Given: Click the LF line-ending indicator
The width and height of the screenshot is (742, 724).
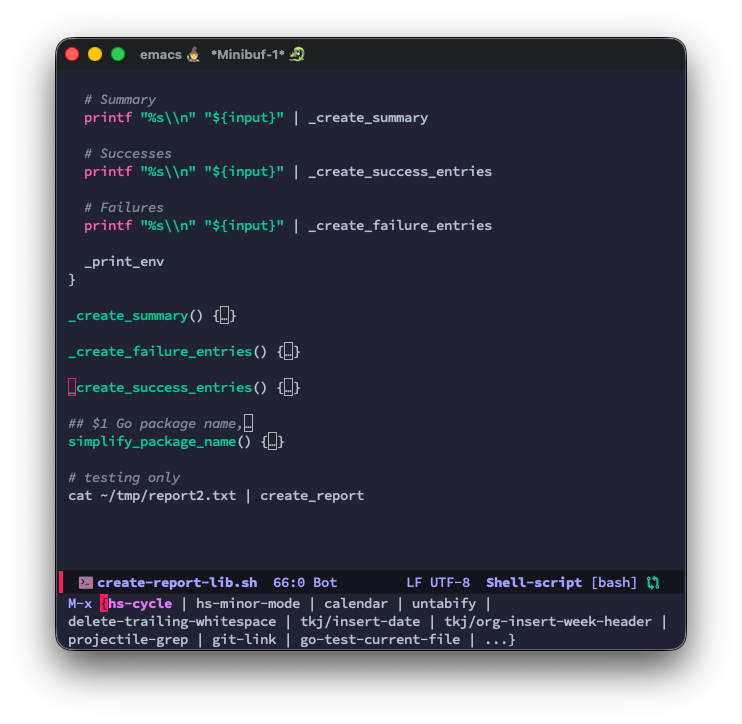Looking at the screenshot, I should (414, 582).
